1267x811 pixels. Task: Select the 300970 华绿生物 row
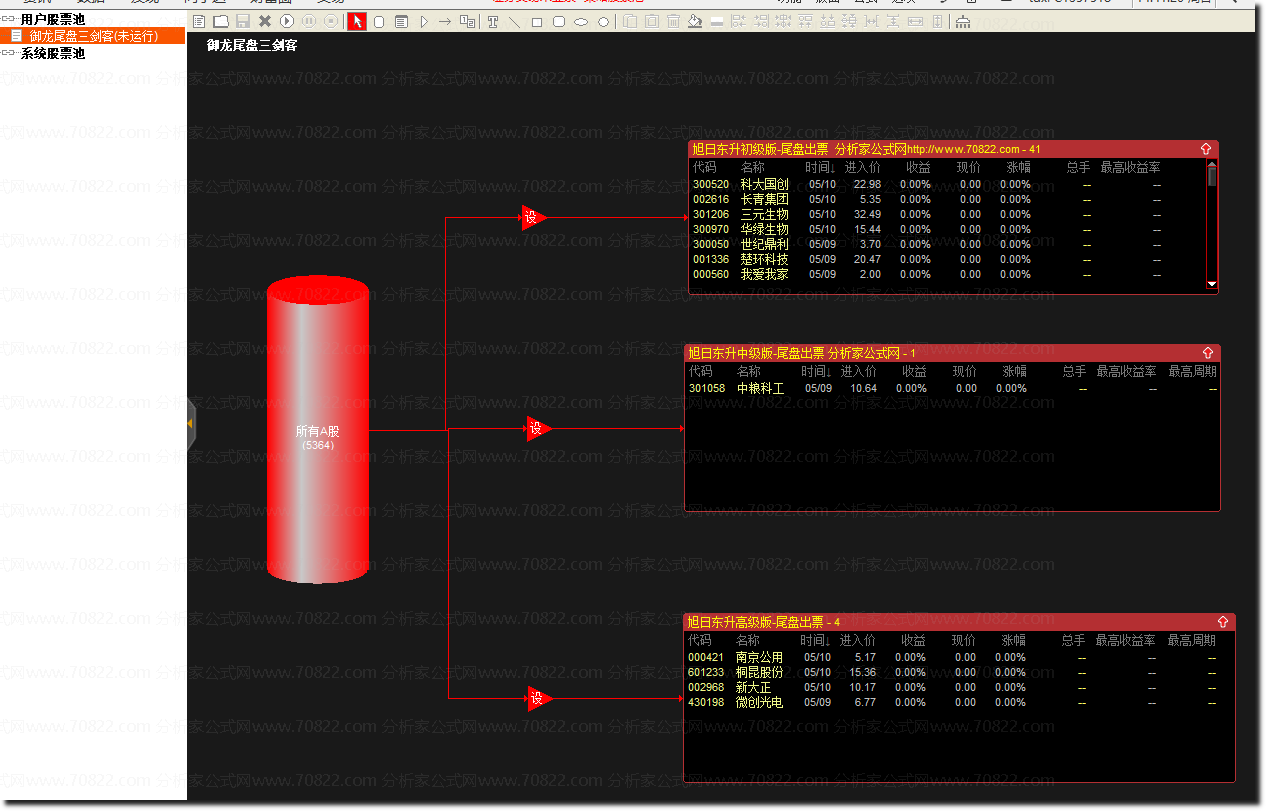coord(947,230)
